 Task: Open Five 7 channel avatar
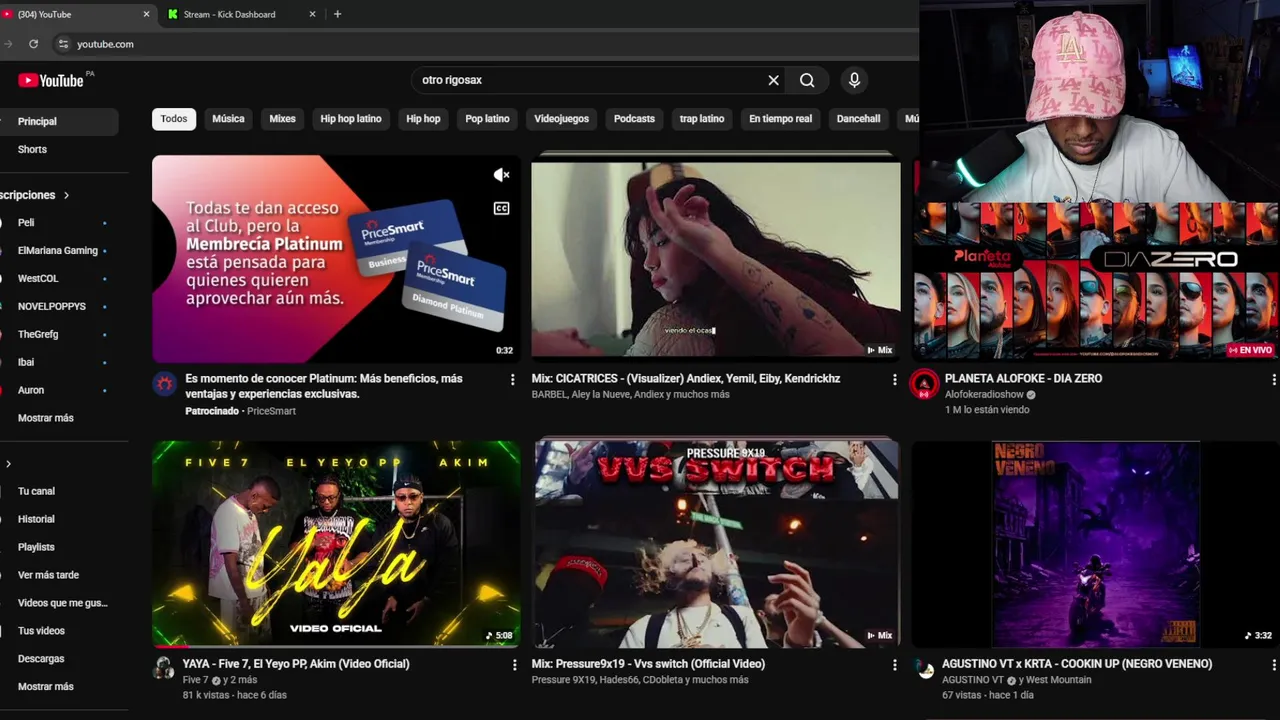164,669
